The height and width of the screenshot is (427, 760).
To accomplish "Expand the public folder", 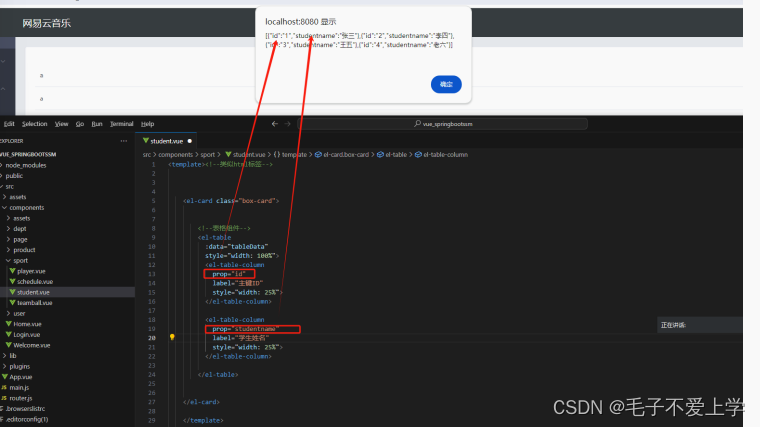I will (14, 176).
